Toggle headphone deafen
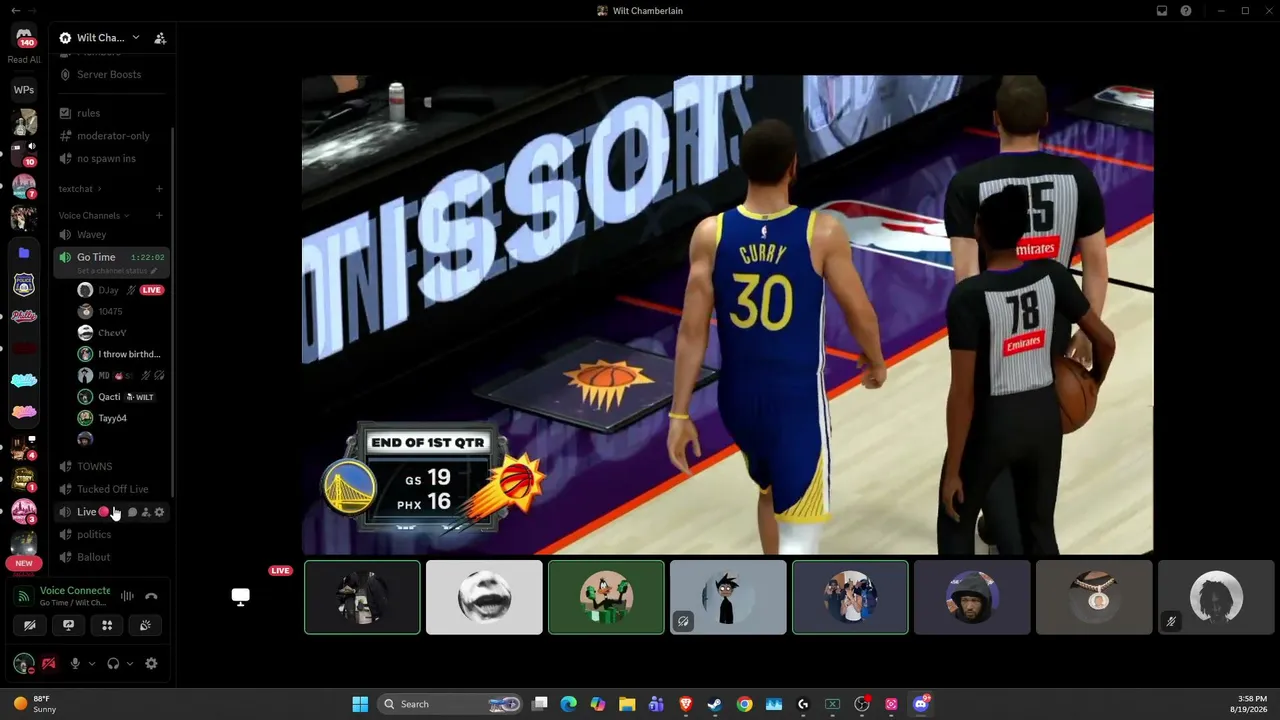The height and width of the screenshot is (720, 1280). pyautogui.click(x=113, y=663)
